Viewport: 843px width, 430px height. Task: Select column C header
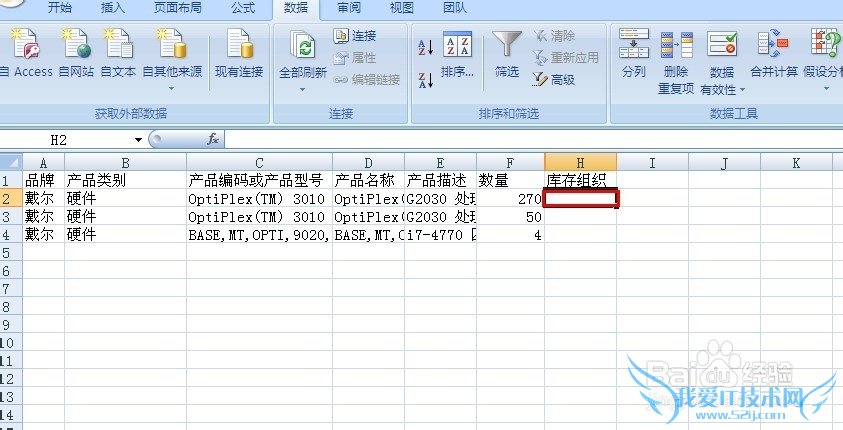[x=260, y=163]
